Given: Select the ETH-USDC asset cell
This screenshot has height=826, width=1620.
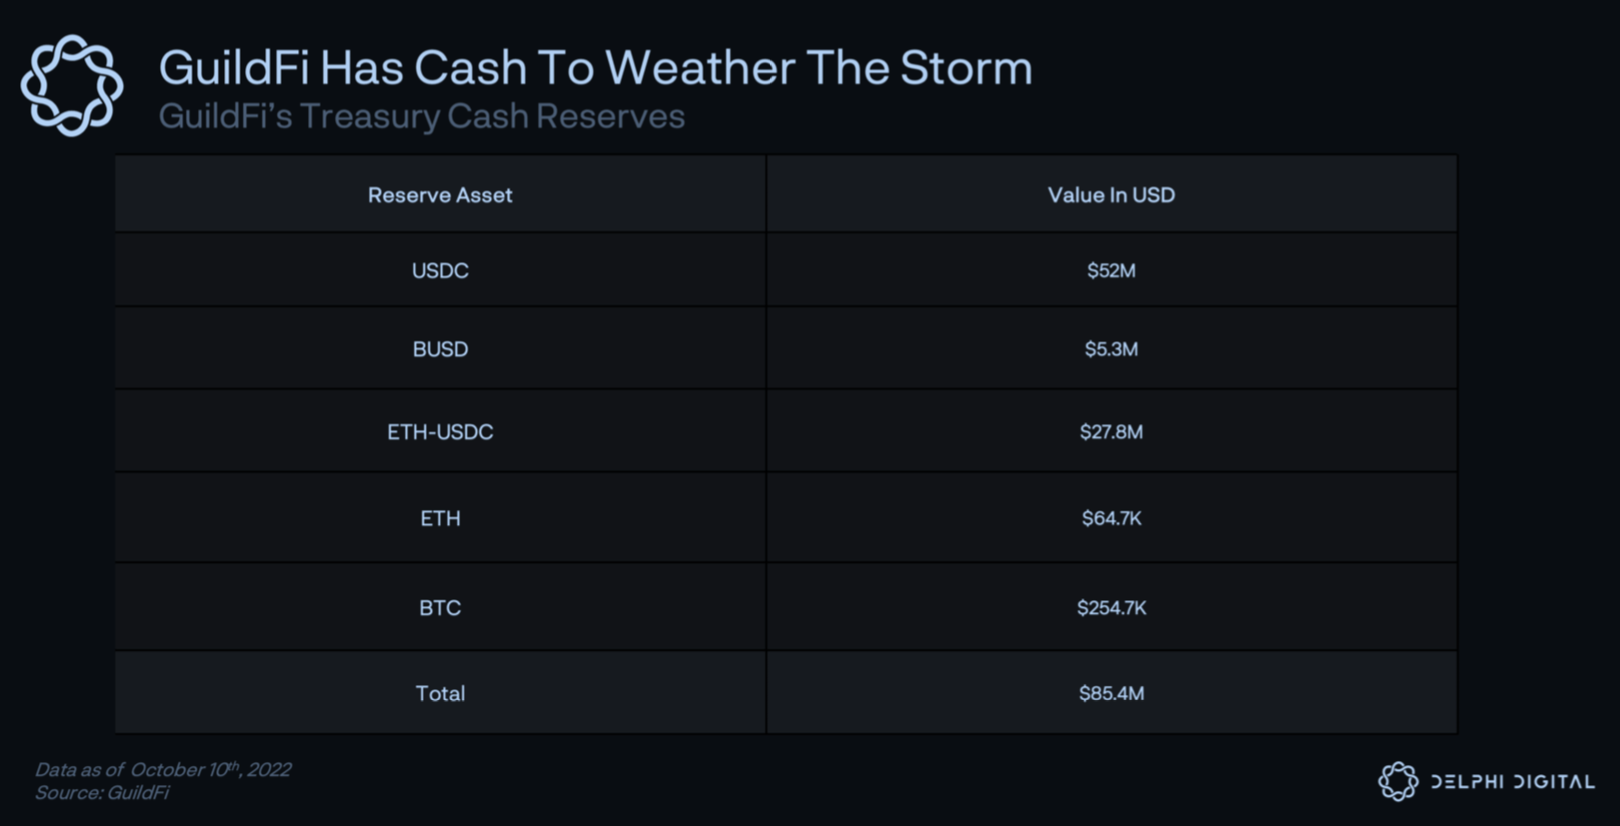Looking at the screenshot, I should point(440,432).
